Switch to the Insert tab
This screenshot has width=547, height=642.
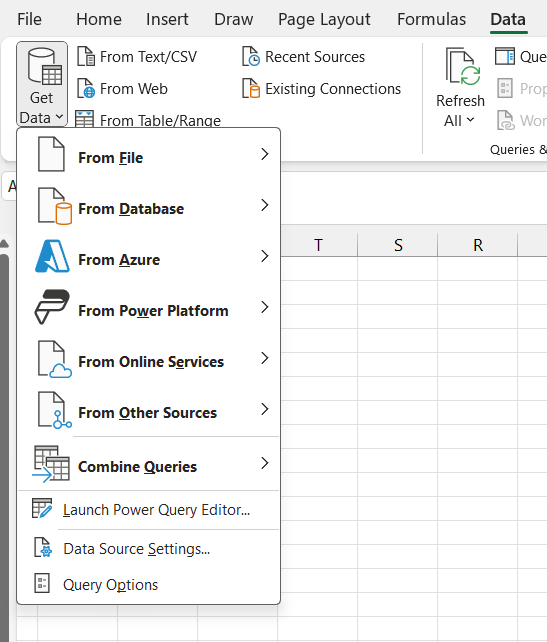click(167, 19)
